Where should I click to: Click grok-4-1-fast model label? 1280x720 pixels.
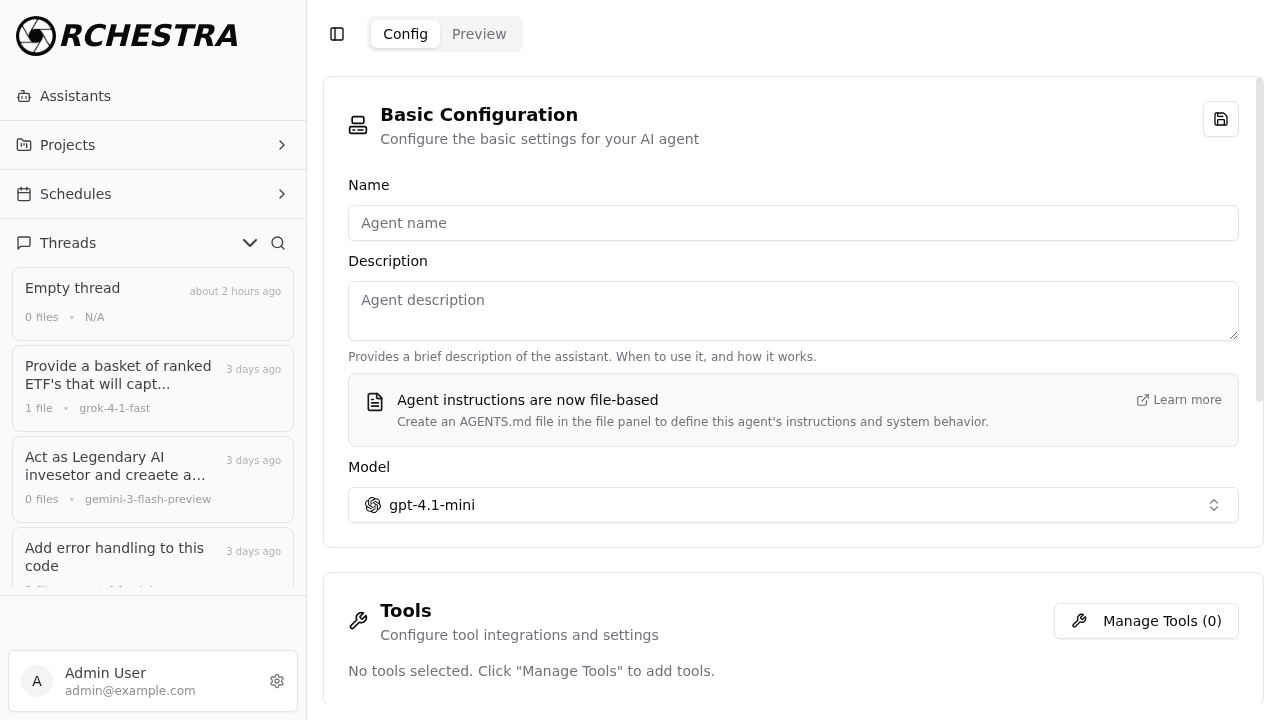click(x=114, y=408)
